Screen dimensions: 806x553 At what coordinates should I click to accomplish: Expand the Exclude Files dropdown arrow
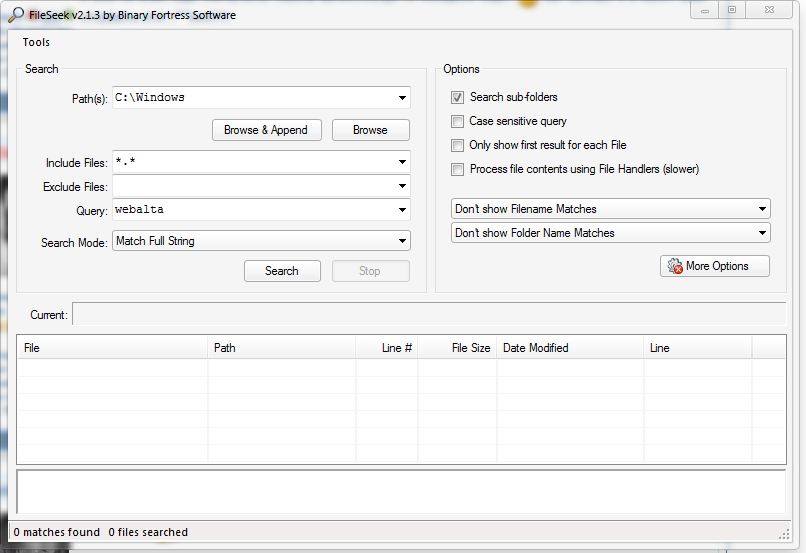[402, 186]
